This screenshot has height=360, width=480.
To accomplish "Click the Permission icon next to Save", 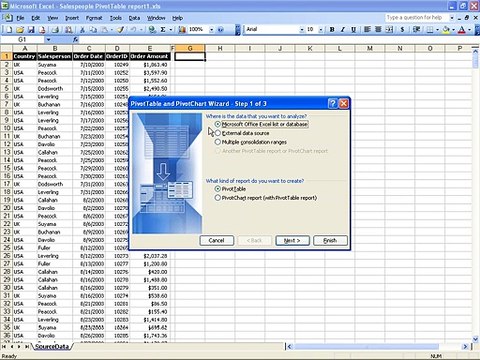I will click(42, 30).
